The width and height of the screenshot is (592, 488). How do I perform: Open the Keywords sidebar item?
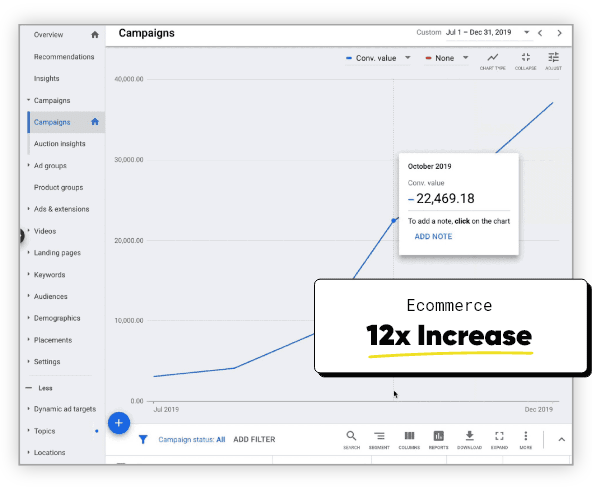49,275
